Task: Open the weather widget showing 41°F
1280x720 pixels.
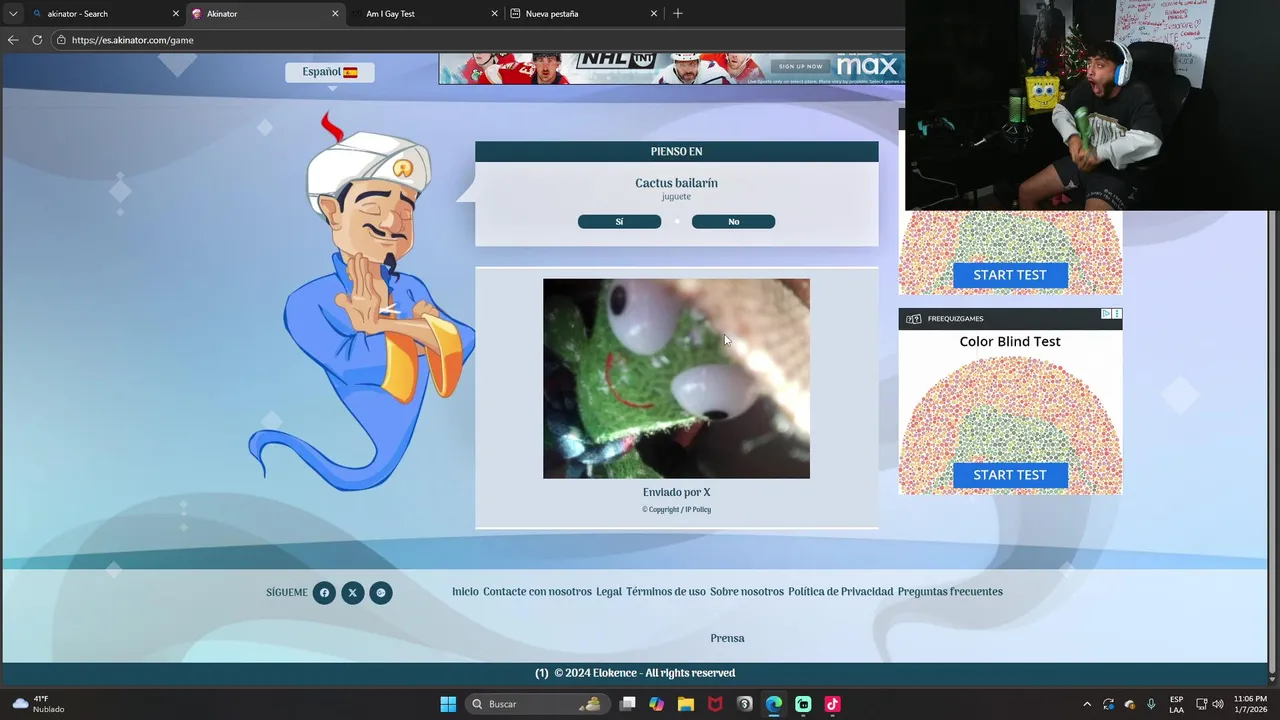Action: pyautogui.click(x=38, y=704)
